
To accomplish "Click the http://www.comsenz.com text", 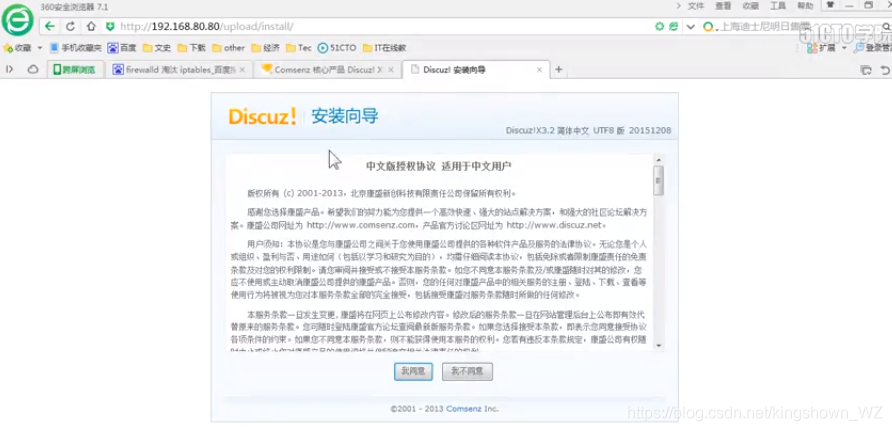I will click(x=361, y=225).
